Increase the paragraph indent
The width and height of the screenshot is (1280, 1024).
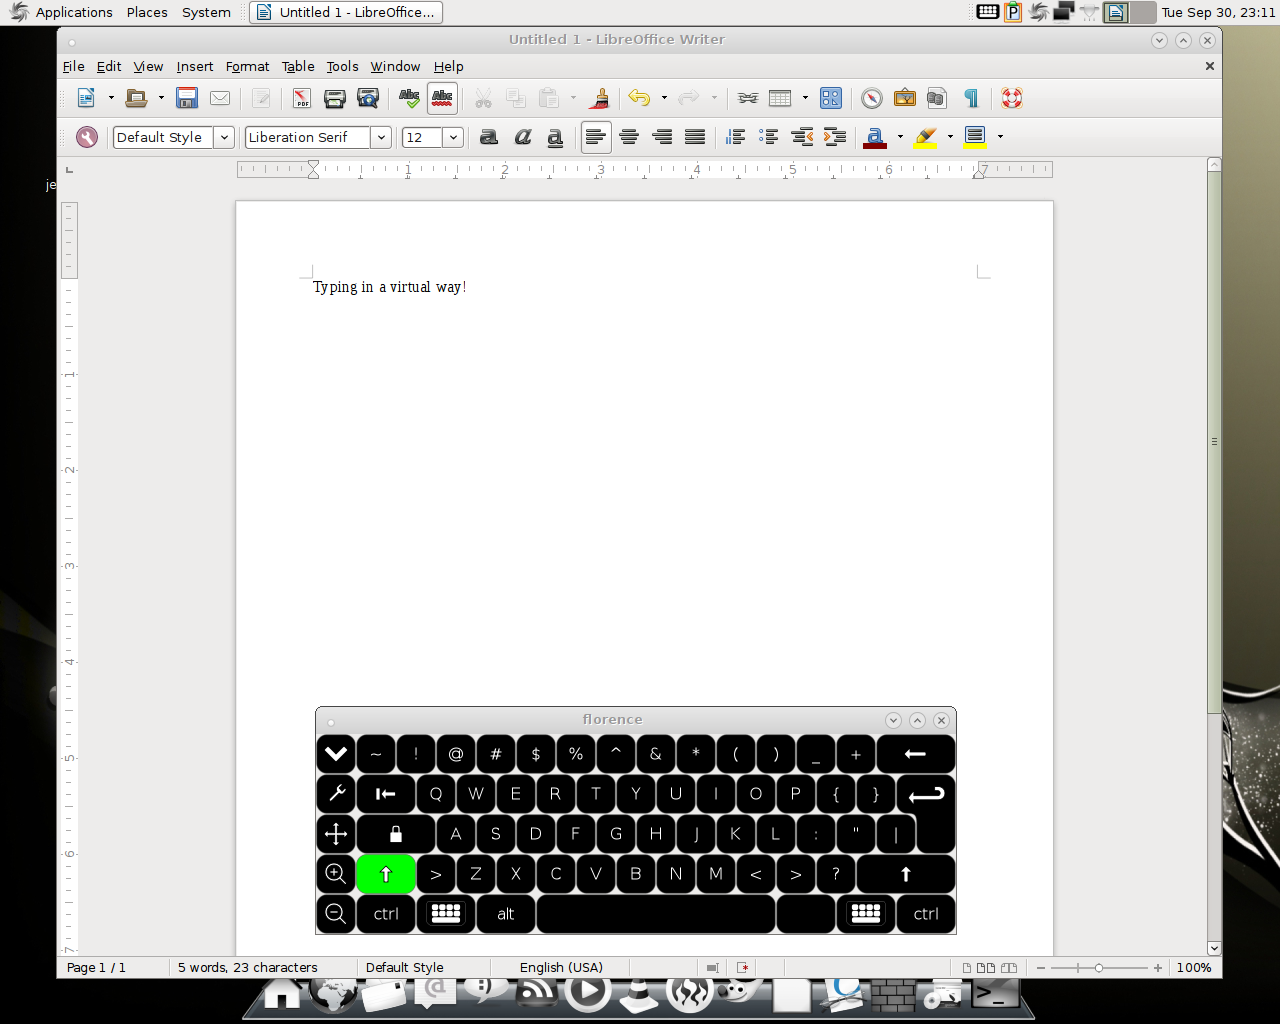[x=835, y=137]
